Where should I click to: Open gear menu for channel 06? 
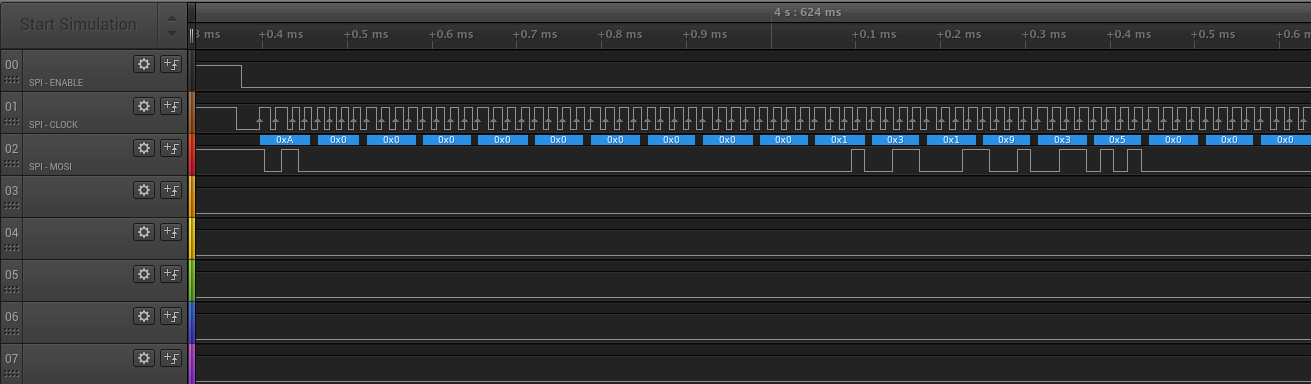[x=144, y=316]
